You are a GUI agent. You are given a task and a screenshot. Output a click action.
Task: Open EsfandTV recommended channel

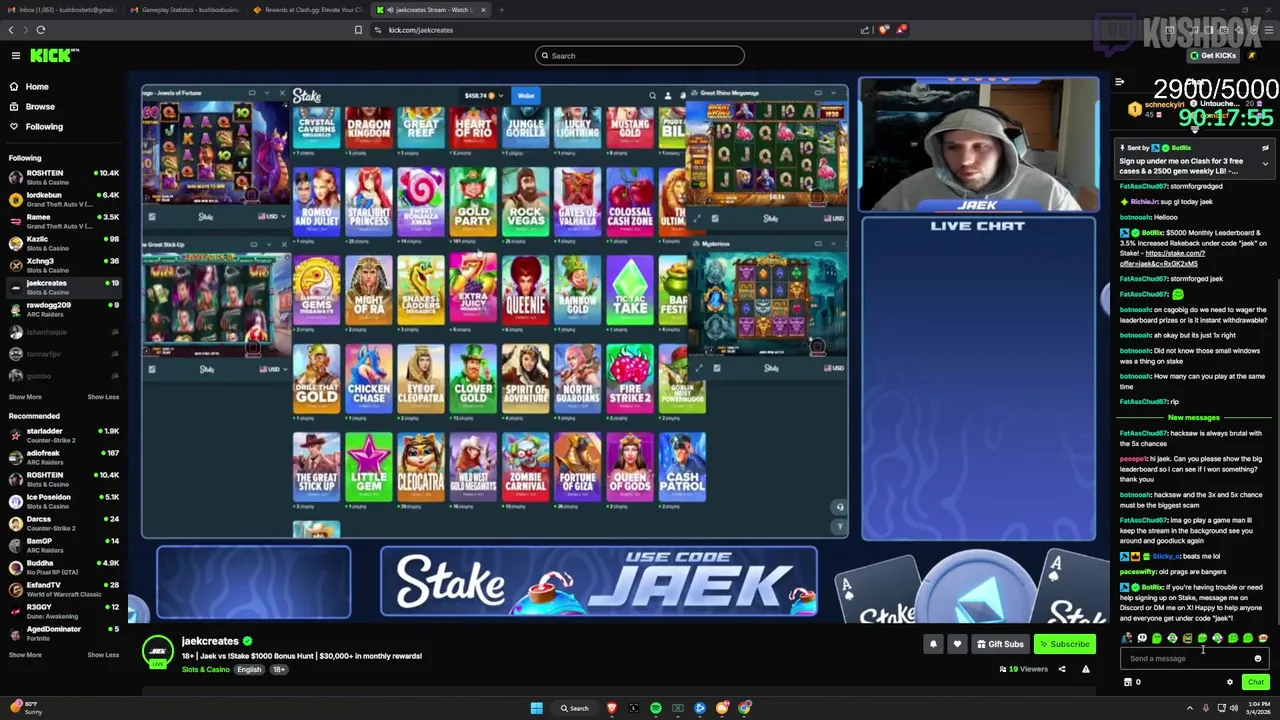click(x=64, y=589)
